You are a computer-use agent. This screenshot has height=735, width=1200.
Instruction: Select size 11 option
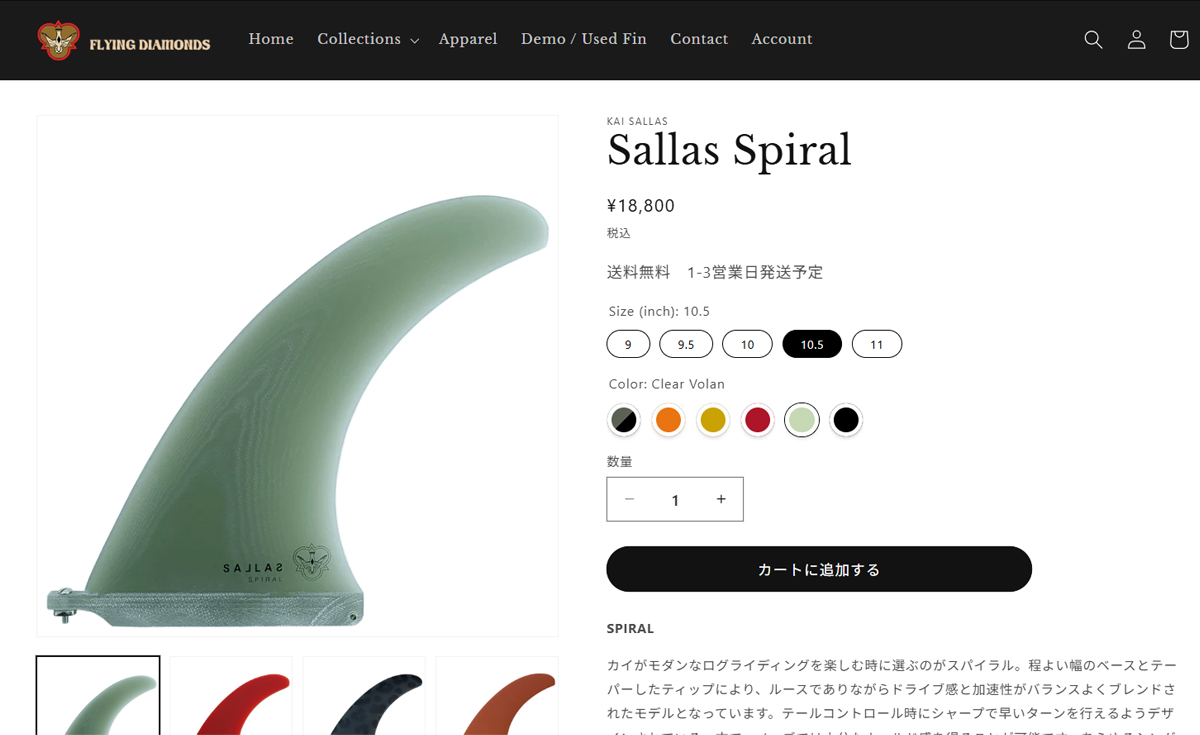tap(877, 344)
